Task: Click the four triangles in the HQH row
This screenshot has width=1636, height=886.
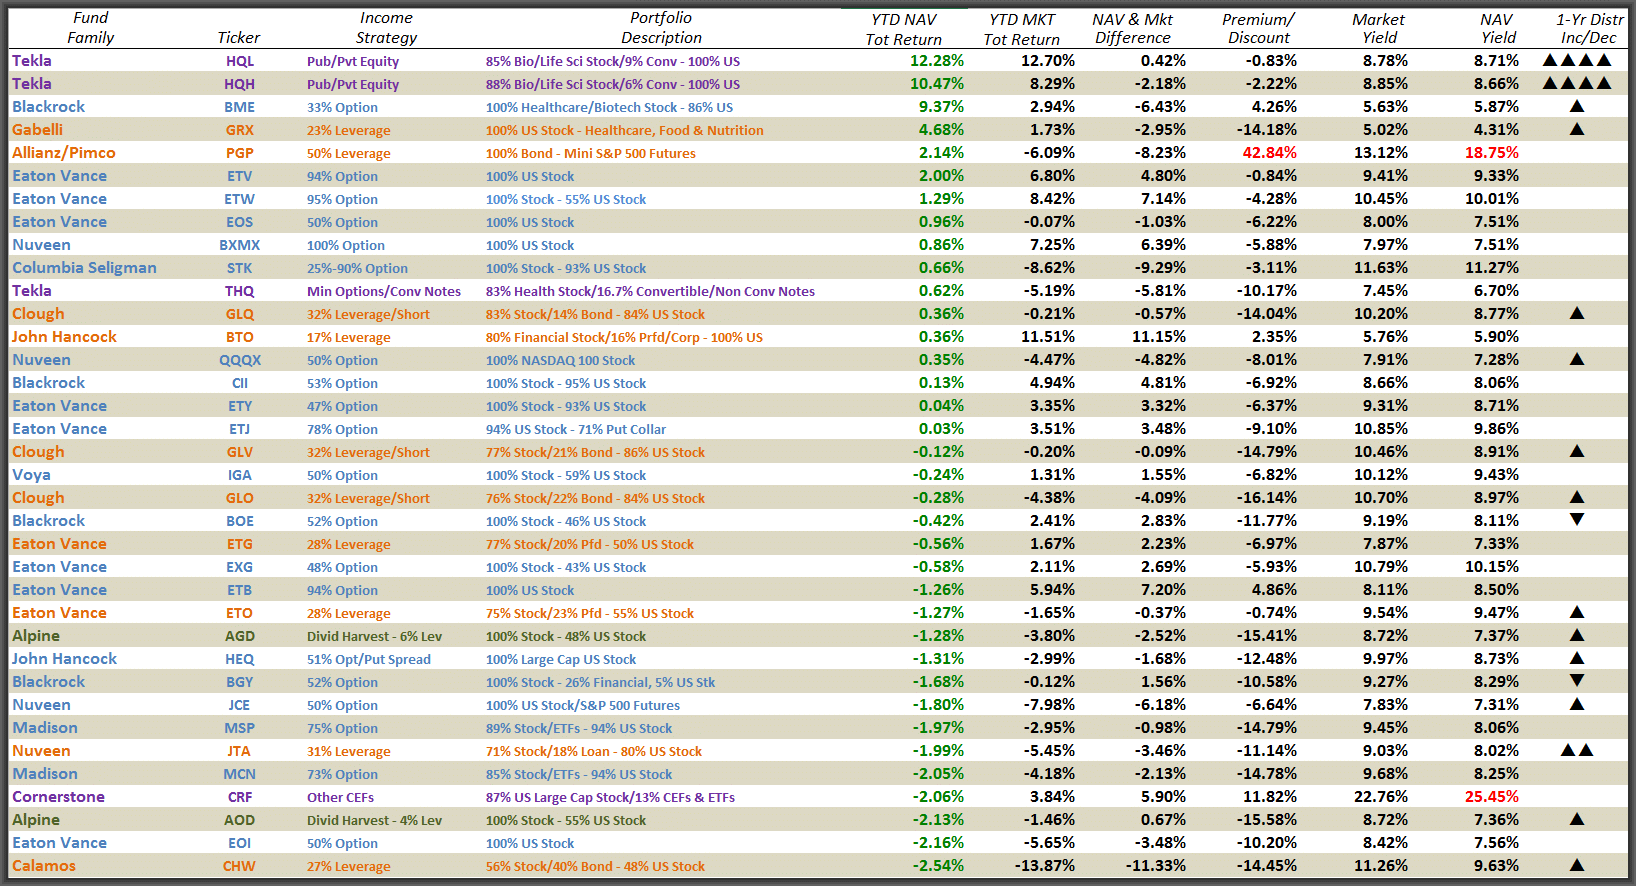Action: 1577,83
